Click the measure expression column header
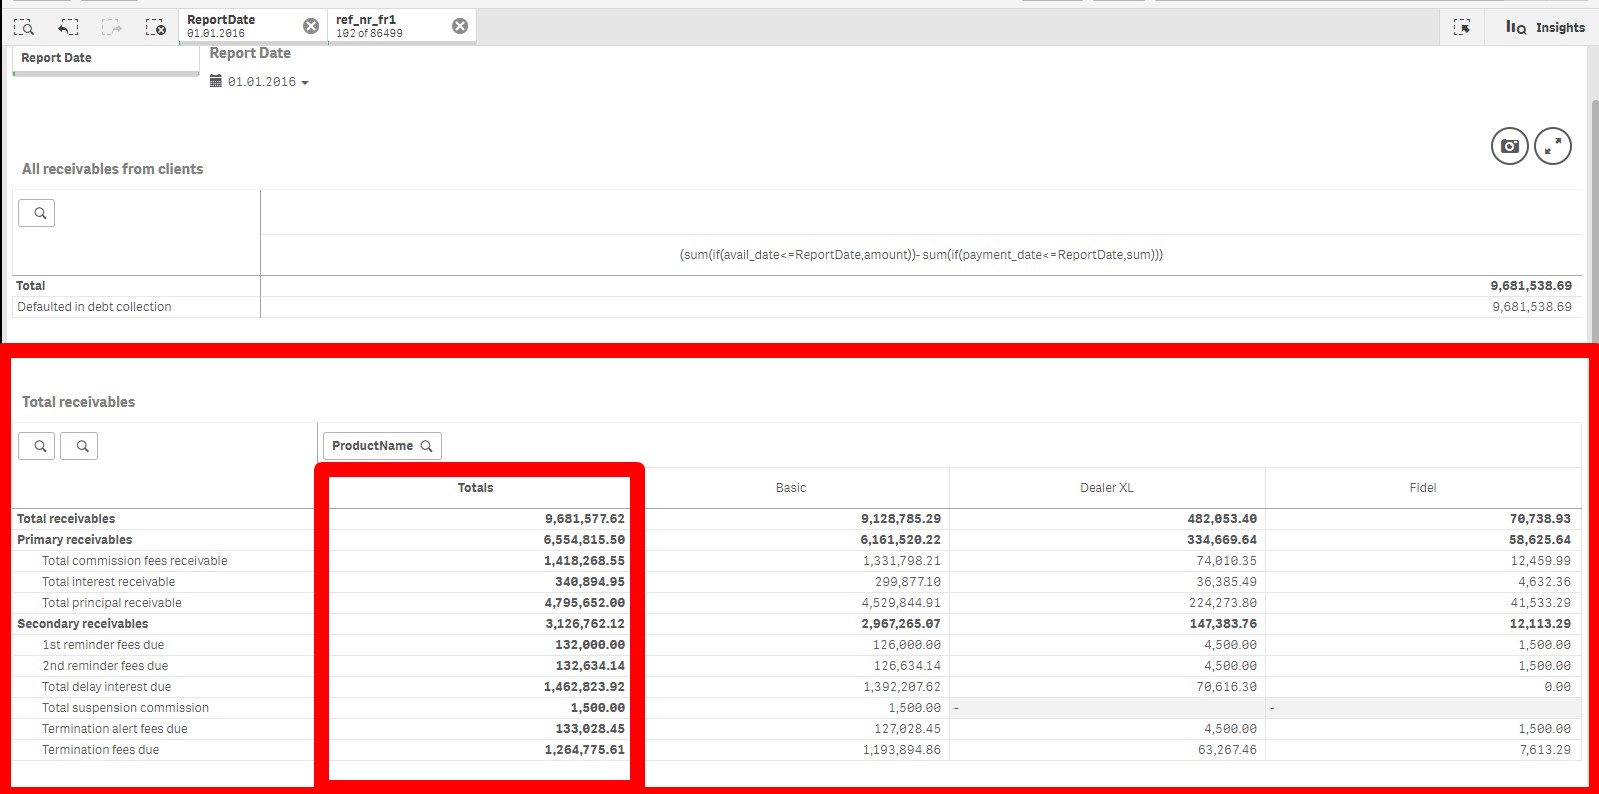The image size is (1599, 794). pyautogui.click(x=921, y=255)
